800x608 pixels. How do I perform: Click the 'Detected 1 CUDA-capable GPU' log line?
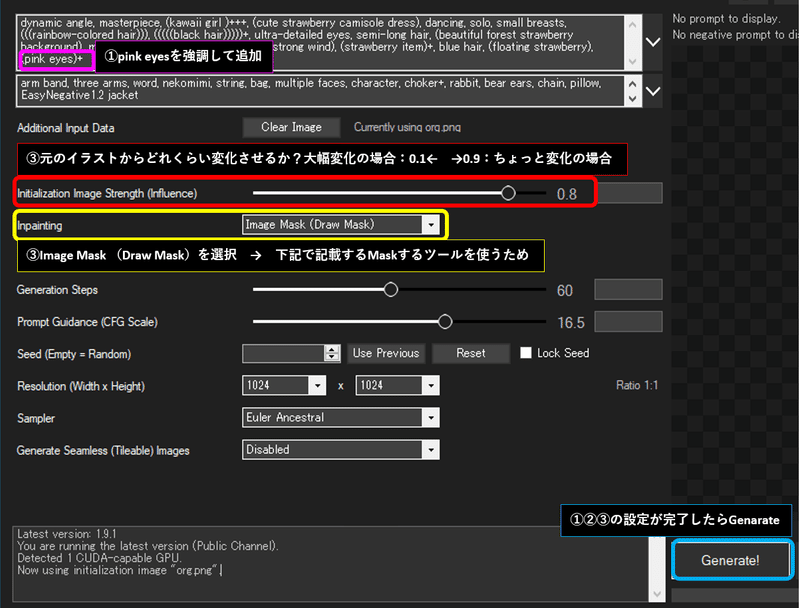(x=99, y=558)
